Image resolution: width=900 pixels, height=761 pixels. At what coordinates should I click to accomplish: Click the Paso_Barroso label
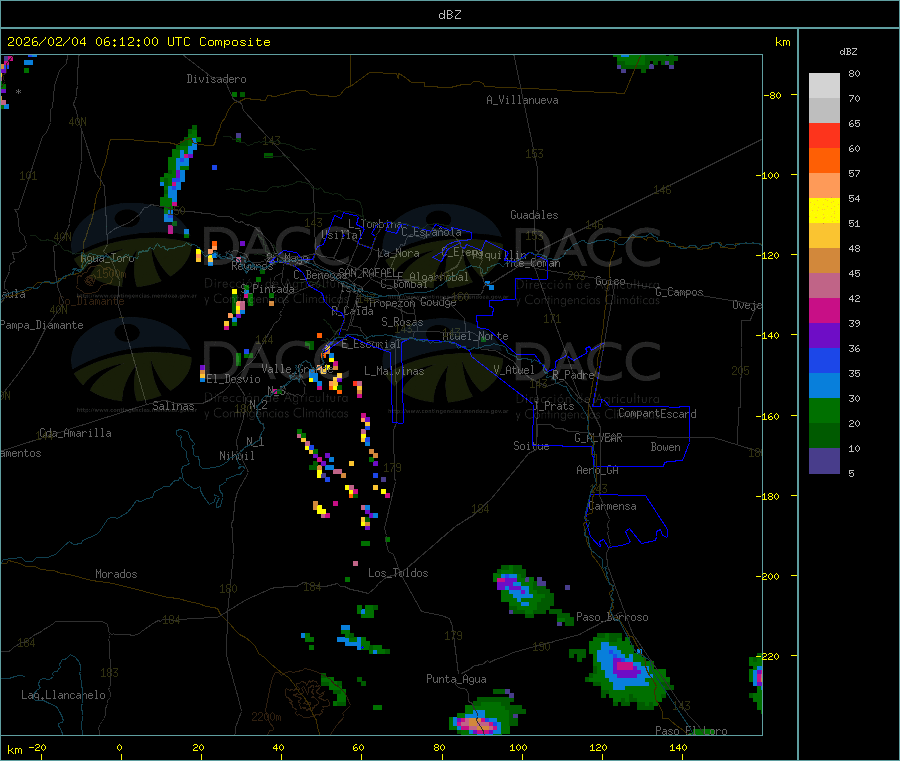[x=612, y=617]
